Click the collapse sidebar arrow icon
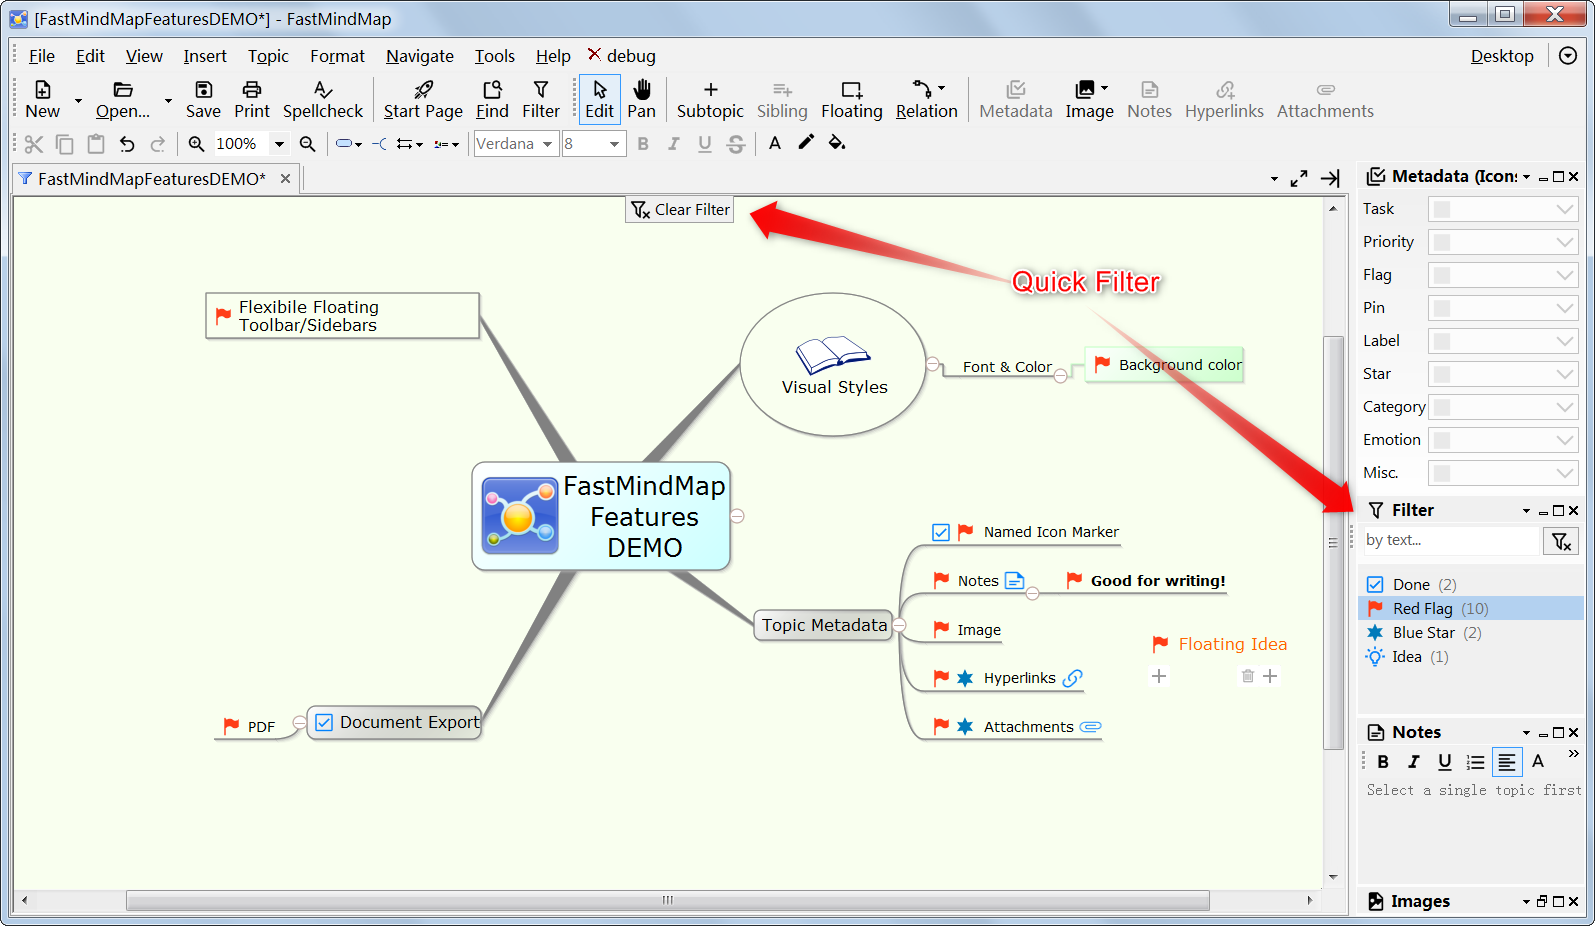1595x926 pixels. [x=1330, y=178]
